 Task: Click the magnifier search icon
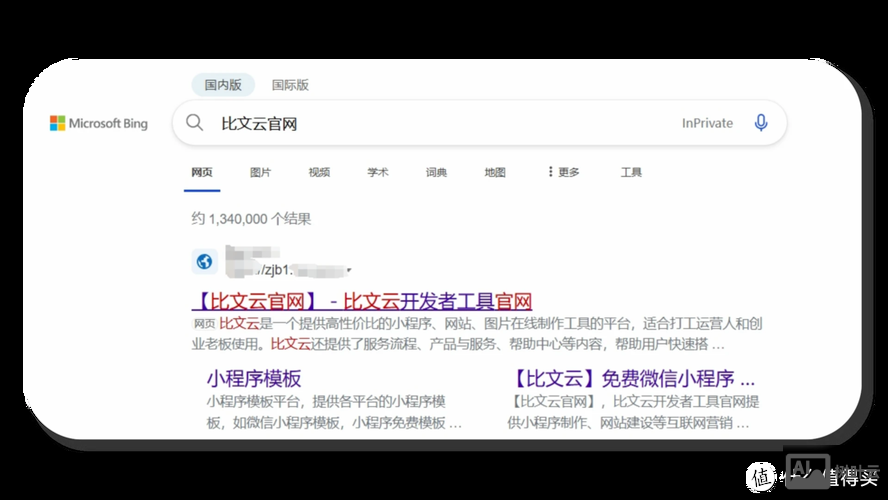(x=194, y=122)
